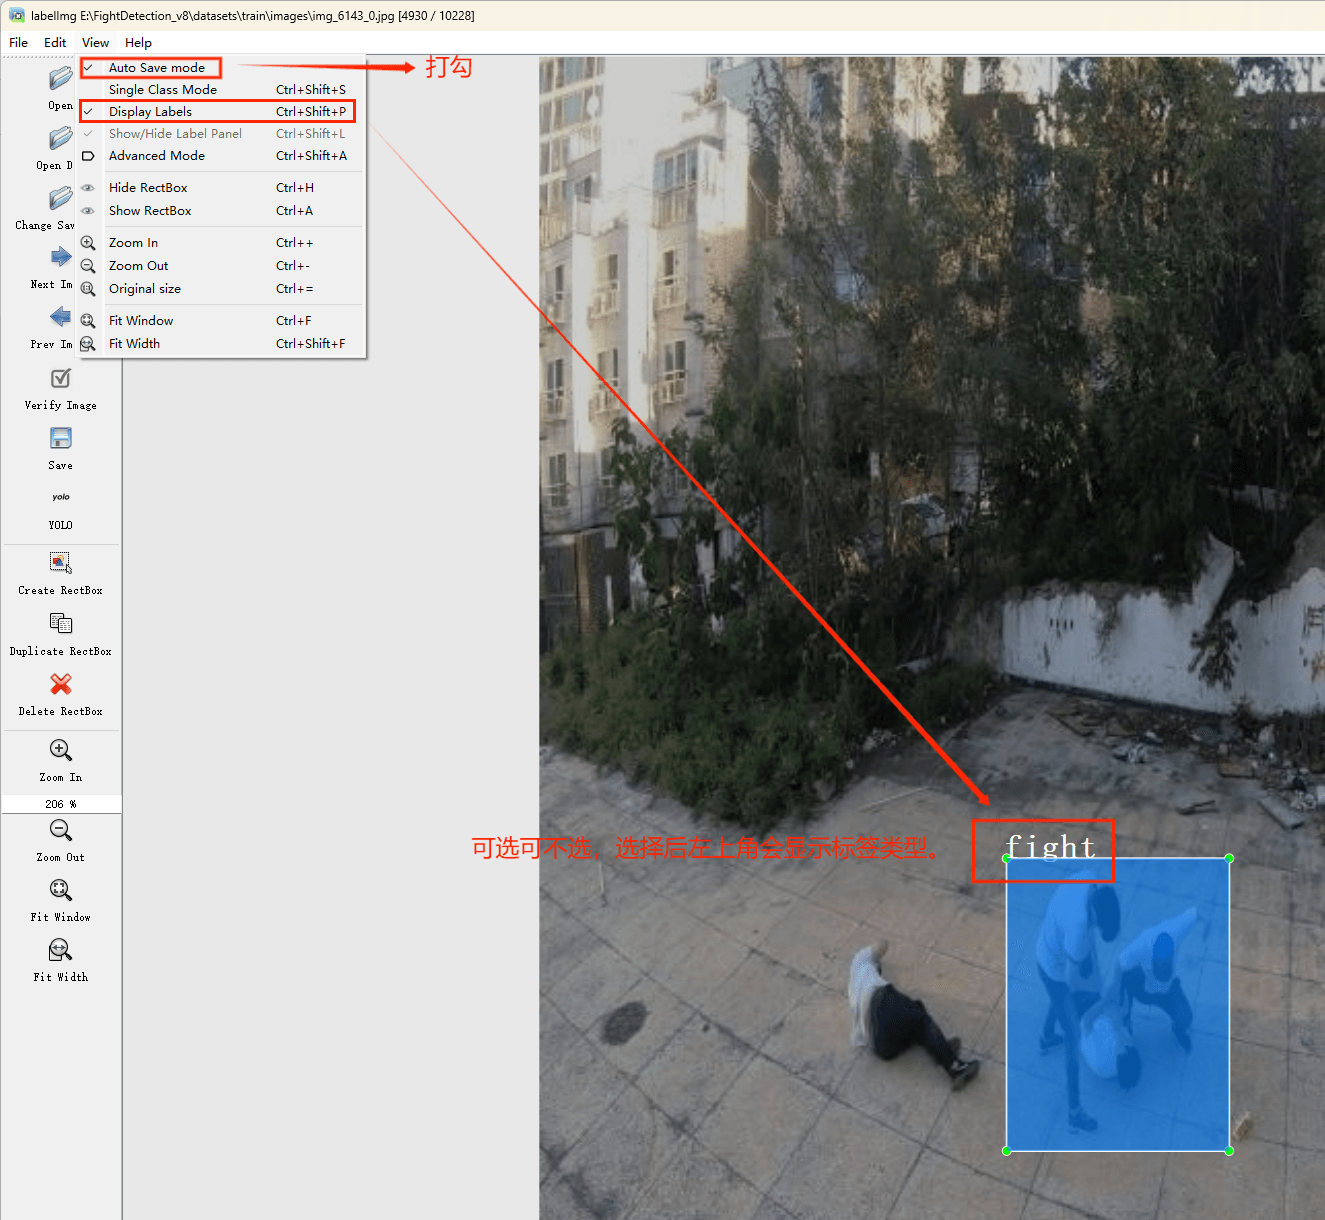The width and height of the screenshot is (1325, 1220).
Task: Select Fit Width from the View menu
Action: pyautogui.click(x=221, y=344)
